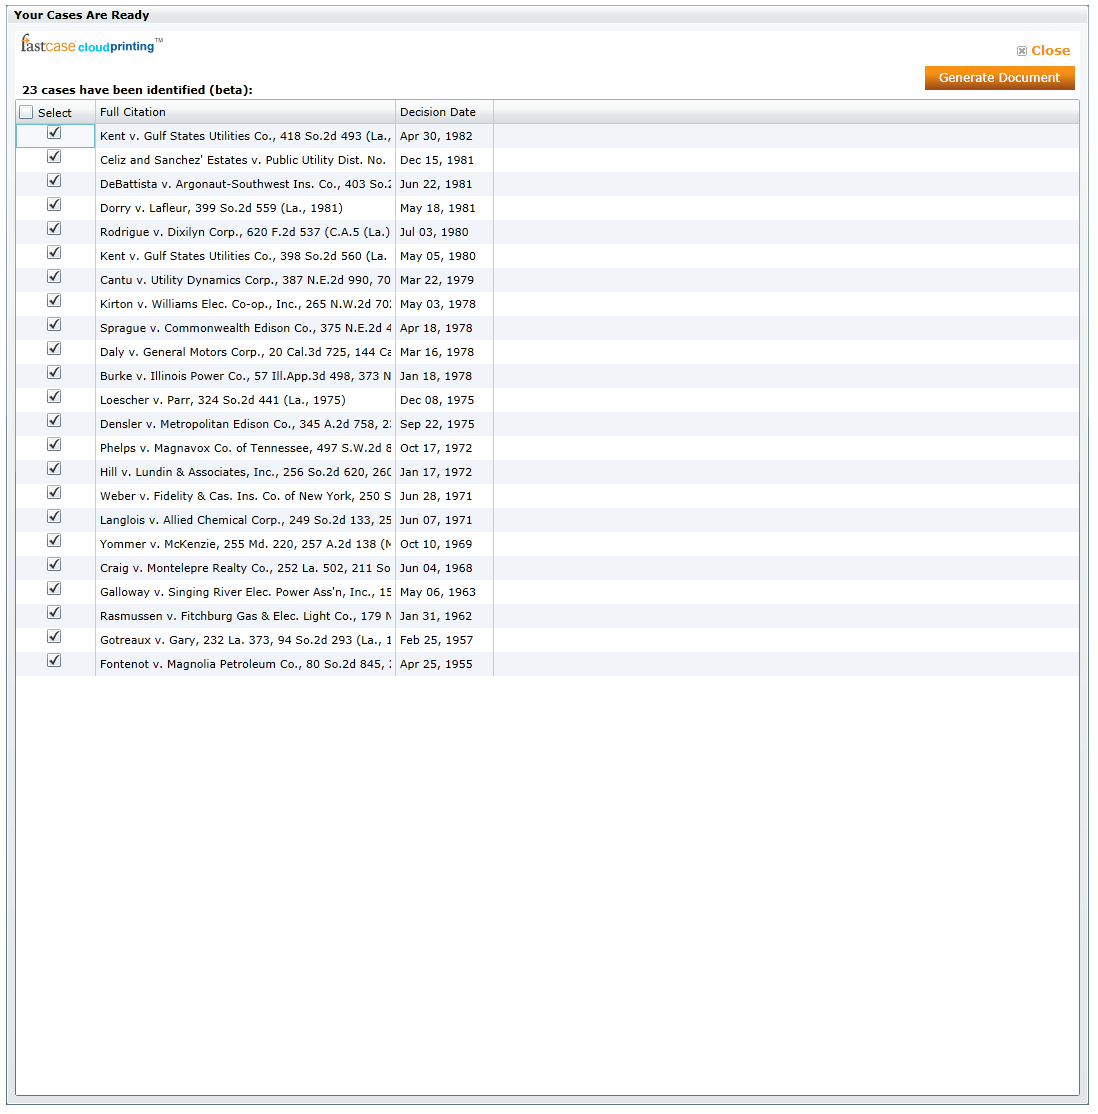Screen dimensions: 1098x1114
Task: Click the Feb 25, 1957 date cell
Action: [x=444, y=640]
